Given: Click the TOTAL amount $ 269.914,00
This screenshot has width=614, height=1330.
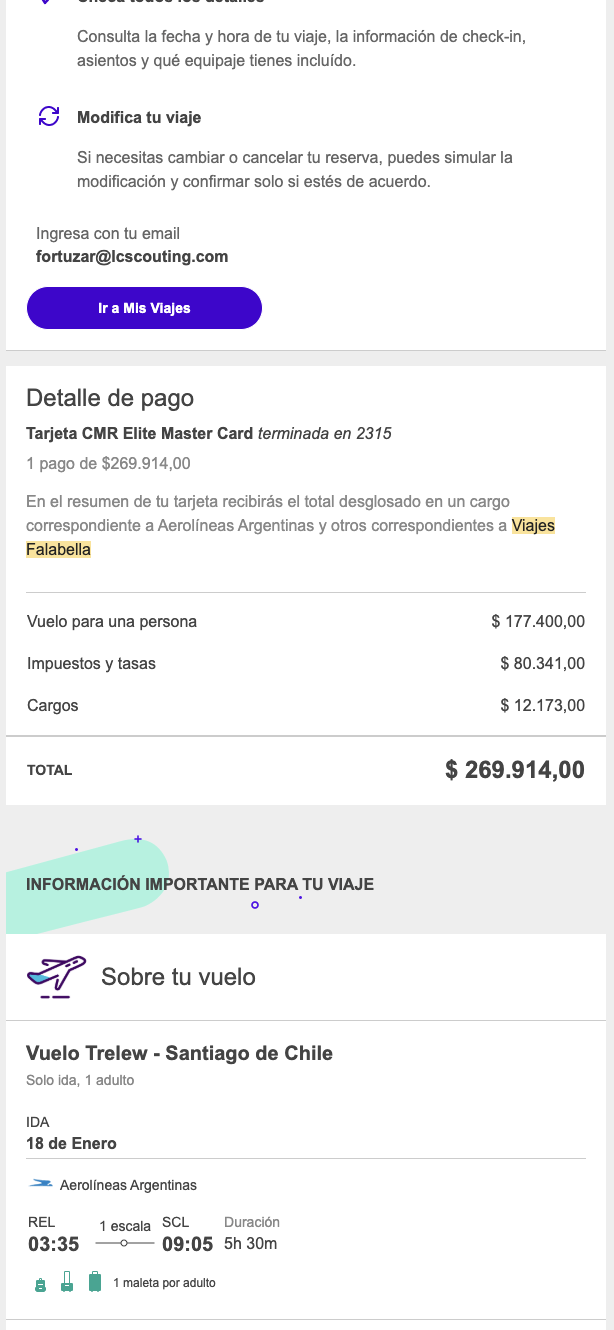Looking at the screenshot, I should point(514,770).
